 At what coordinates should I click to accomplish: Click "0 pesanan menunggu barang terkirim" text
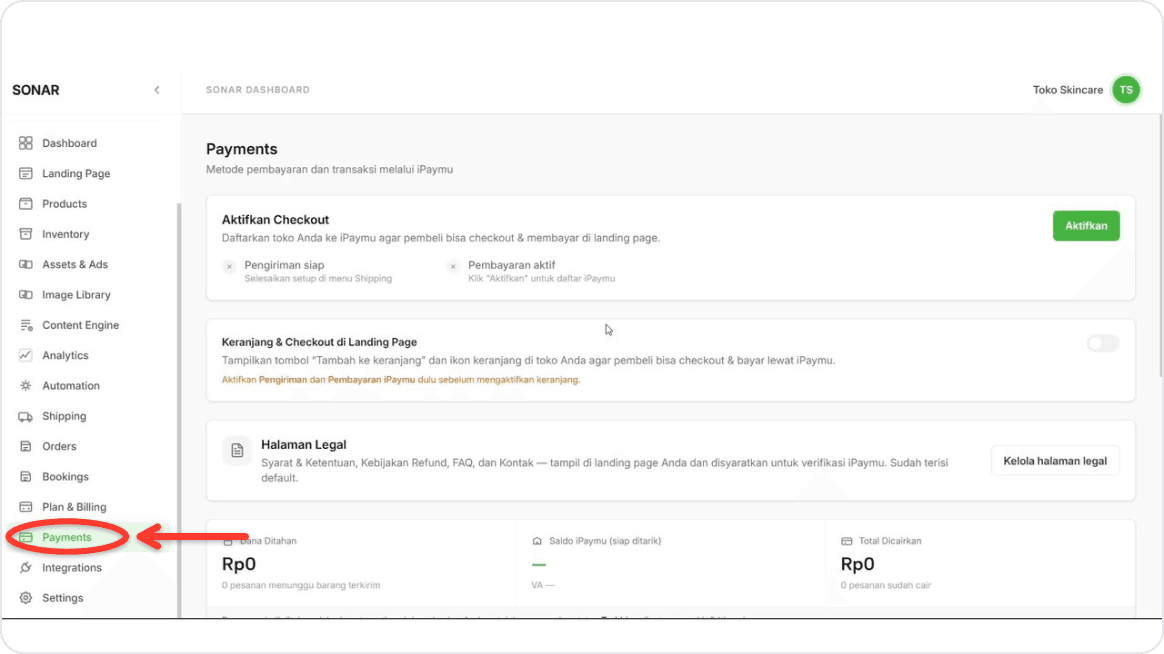pyautogui.click(x=301, y=585)
